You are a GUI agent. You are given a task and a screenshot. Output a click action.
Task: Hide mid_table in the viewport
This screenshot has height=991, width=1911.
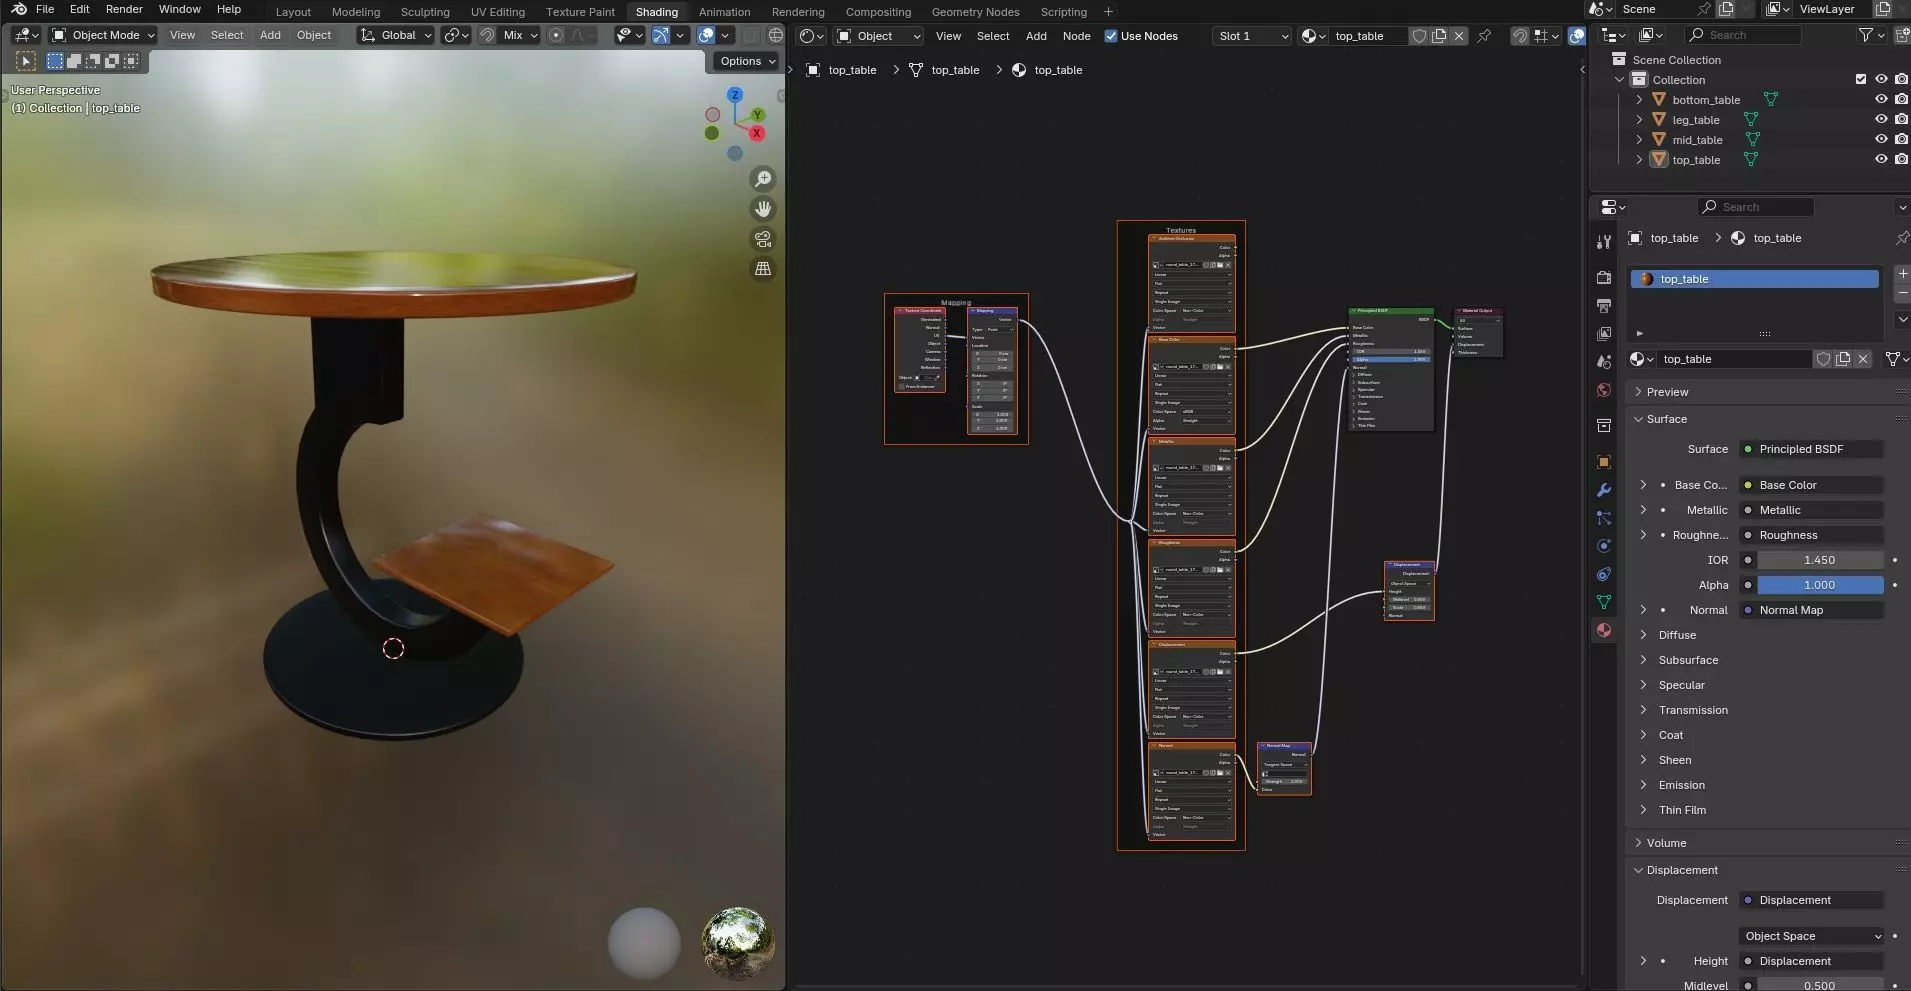(x=1881, y=140)
